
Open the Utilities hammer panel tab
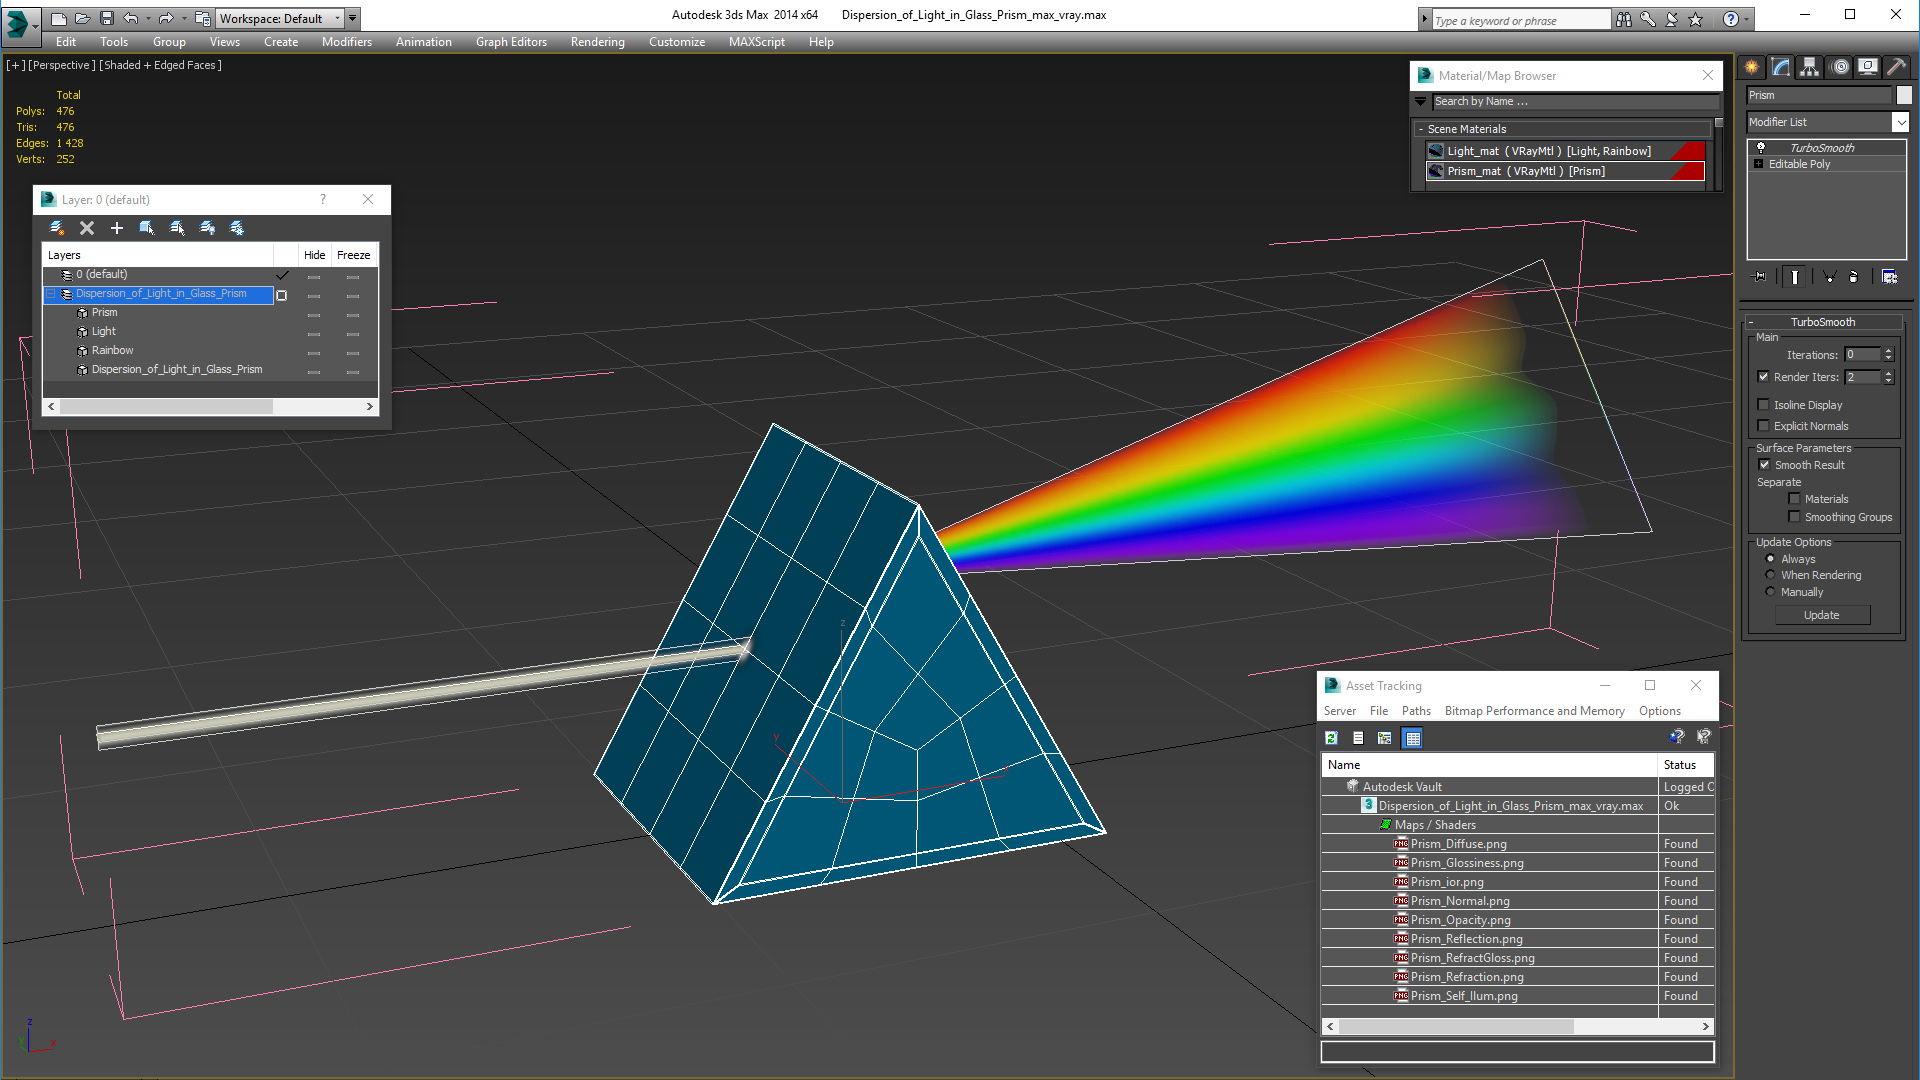coord(1896,67)
